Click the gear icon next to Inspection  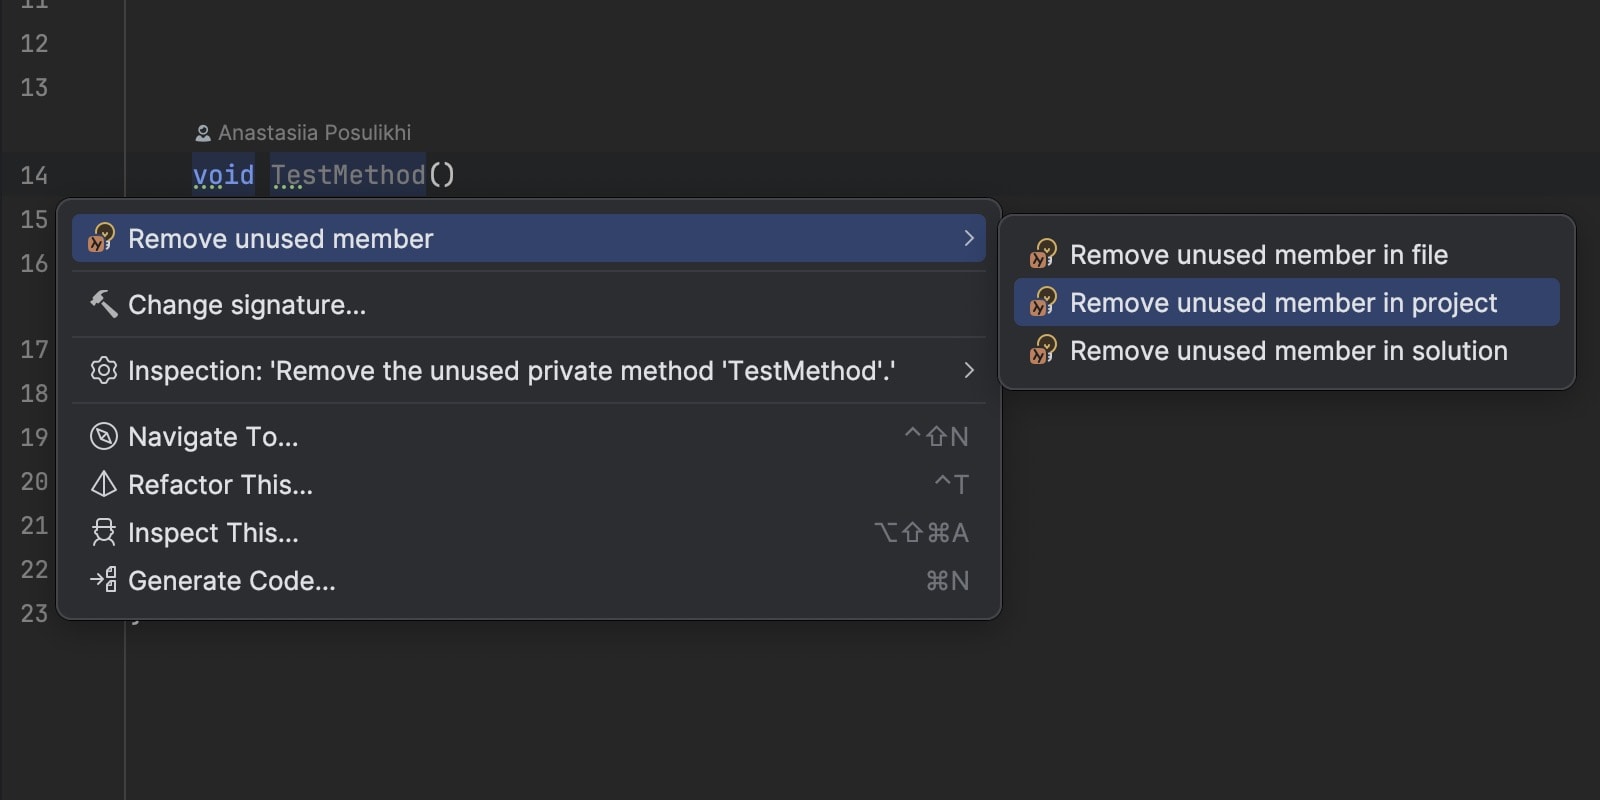(103, 370)
